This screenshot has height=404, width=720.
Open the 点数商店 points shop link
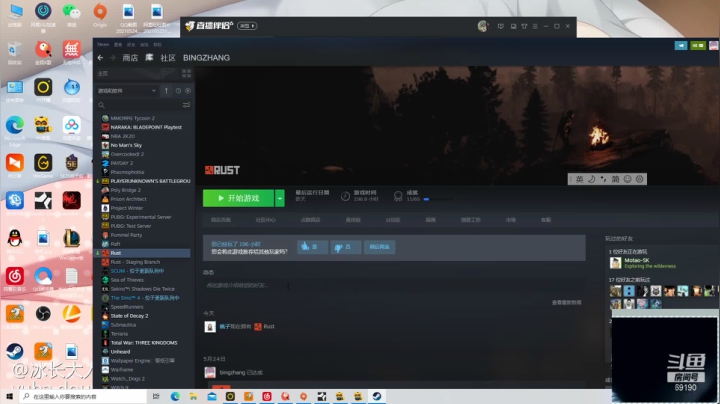tap(310, 220)
